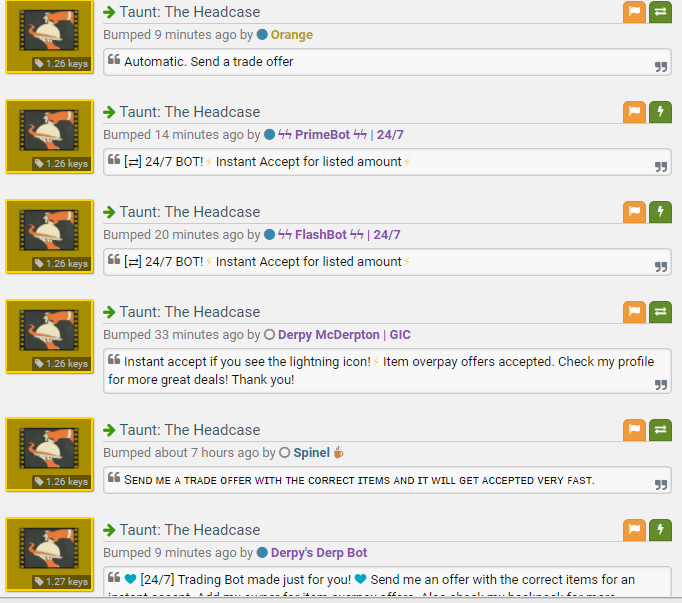The image size is (682, 603).
Task: Click Derpy's Derp Bot lightning trade icon
Action: point(660,530)
